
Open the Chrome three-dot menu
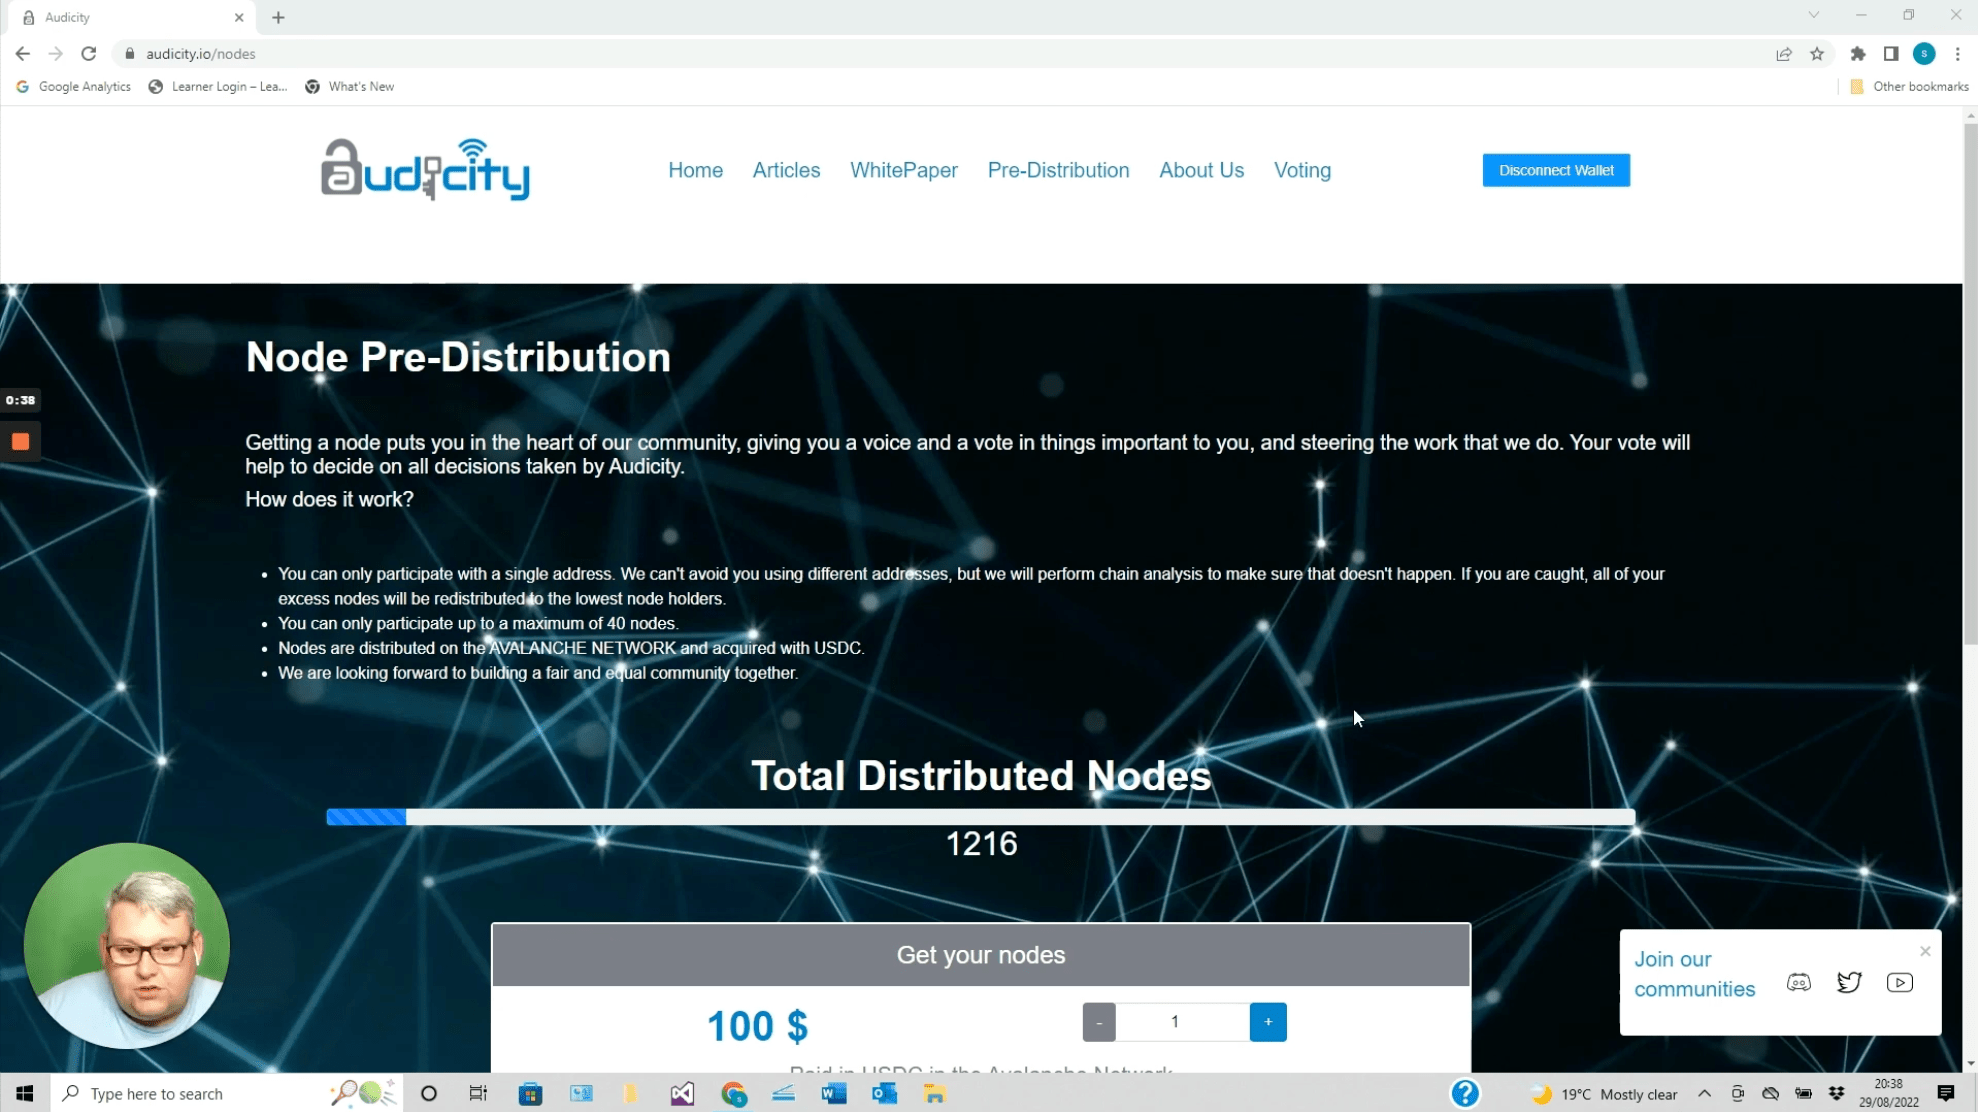[1958, 54]
